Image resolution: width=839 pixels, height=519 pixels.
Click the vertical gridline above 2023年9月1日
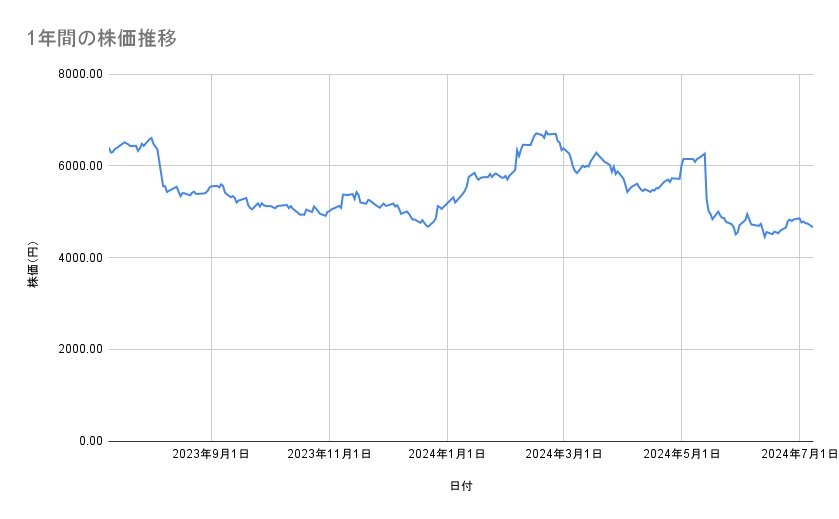click(x=211, y=300)
